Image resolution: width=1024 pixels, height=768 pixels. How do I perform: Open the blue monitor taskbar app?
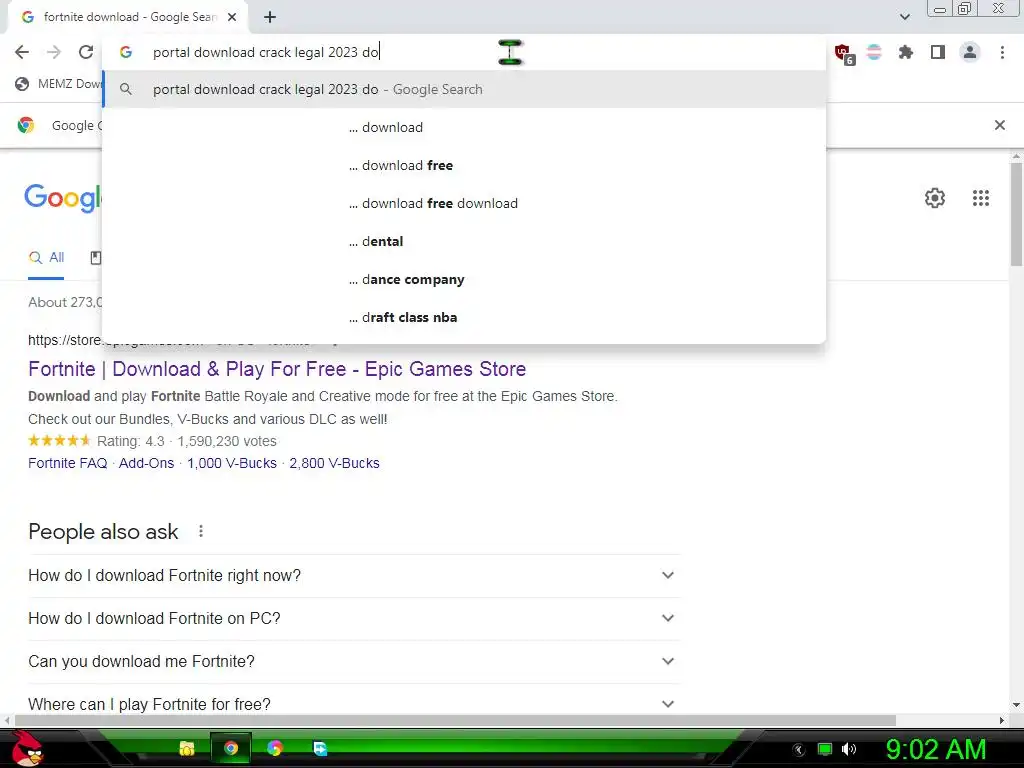point(319,748)
